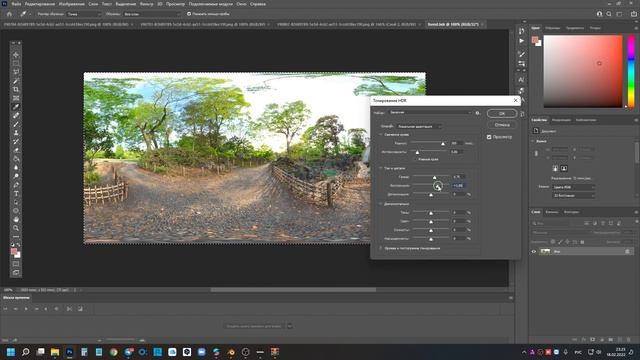Expand the Кривая и гистограмма тонирования section
This screenshot has height=360, width=640.
381,248
